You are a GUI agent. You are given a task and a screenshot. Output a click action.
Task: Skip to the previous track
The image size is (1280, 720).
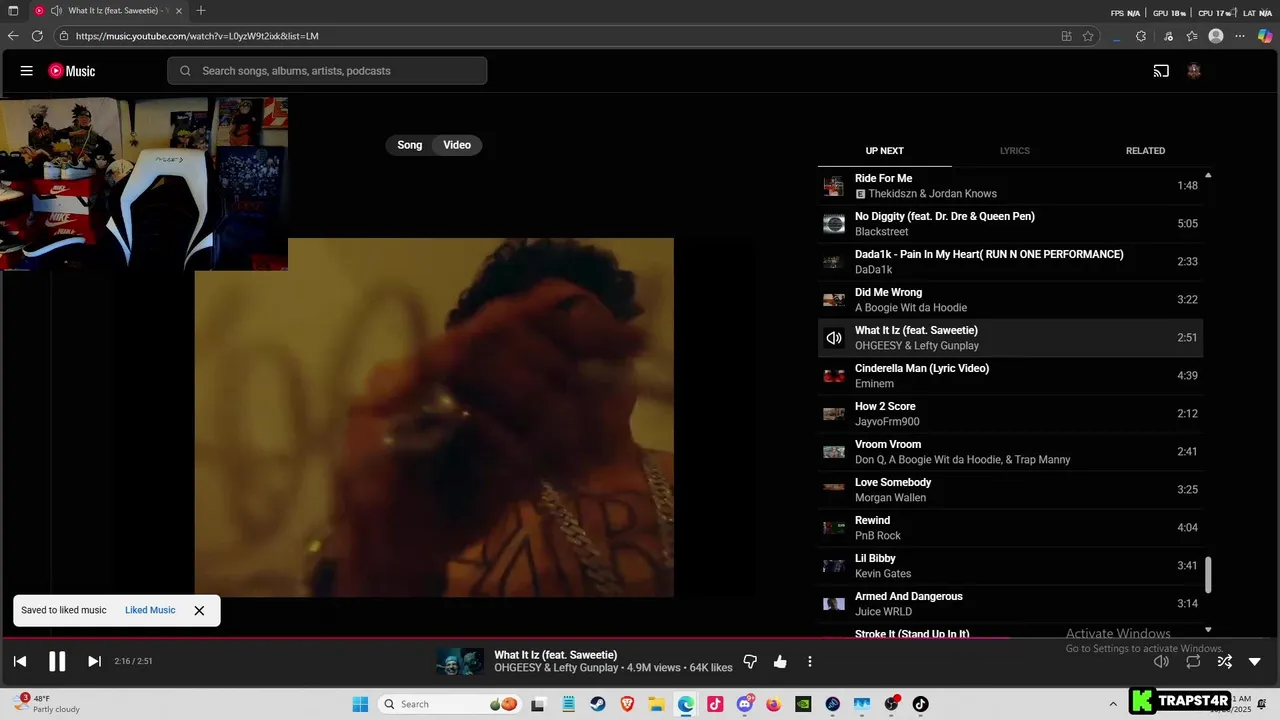(x=20, y=661)
